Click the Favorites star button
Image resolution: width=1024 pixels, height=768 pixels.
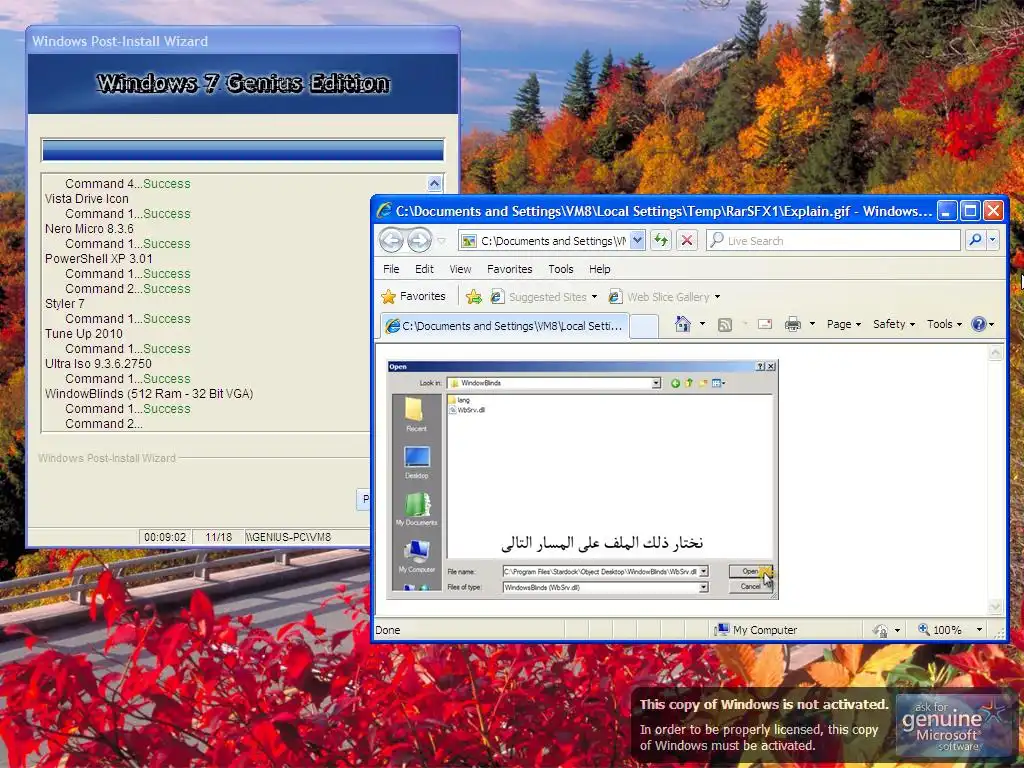[413, 296]
